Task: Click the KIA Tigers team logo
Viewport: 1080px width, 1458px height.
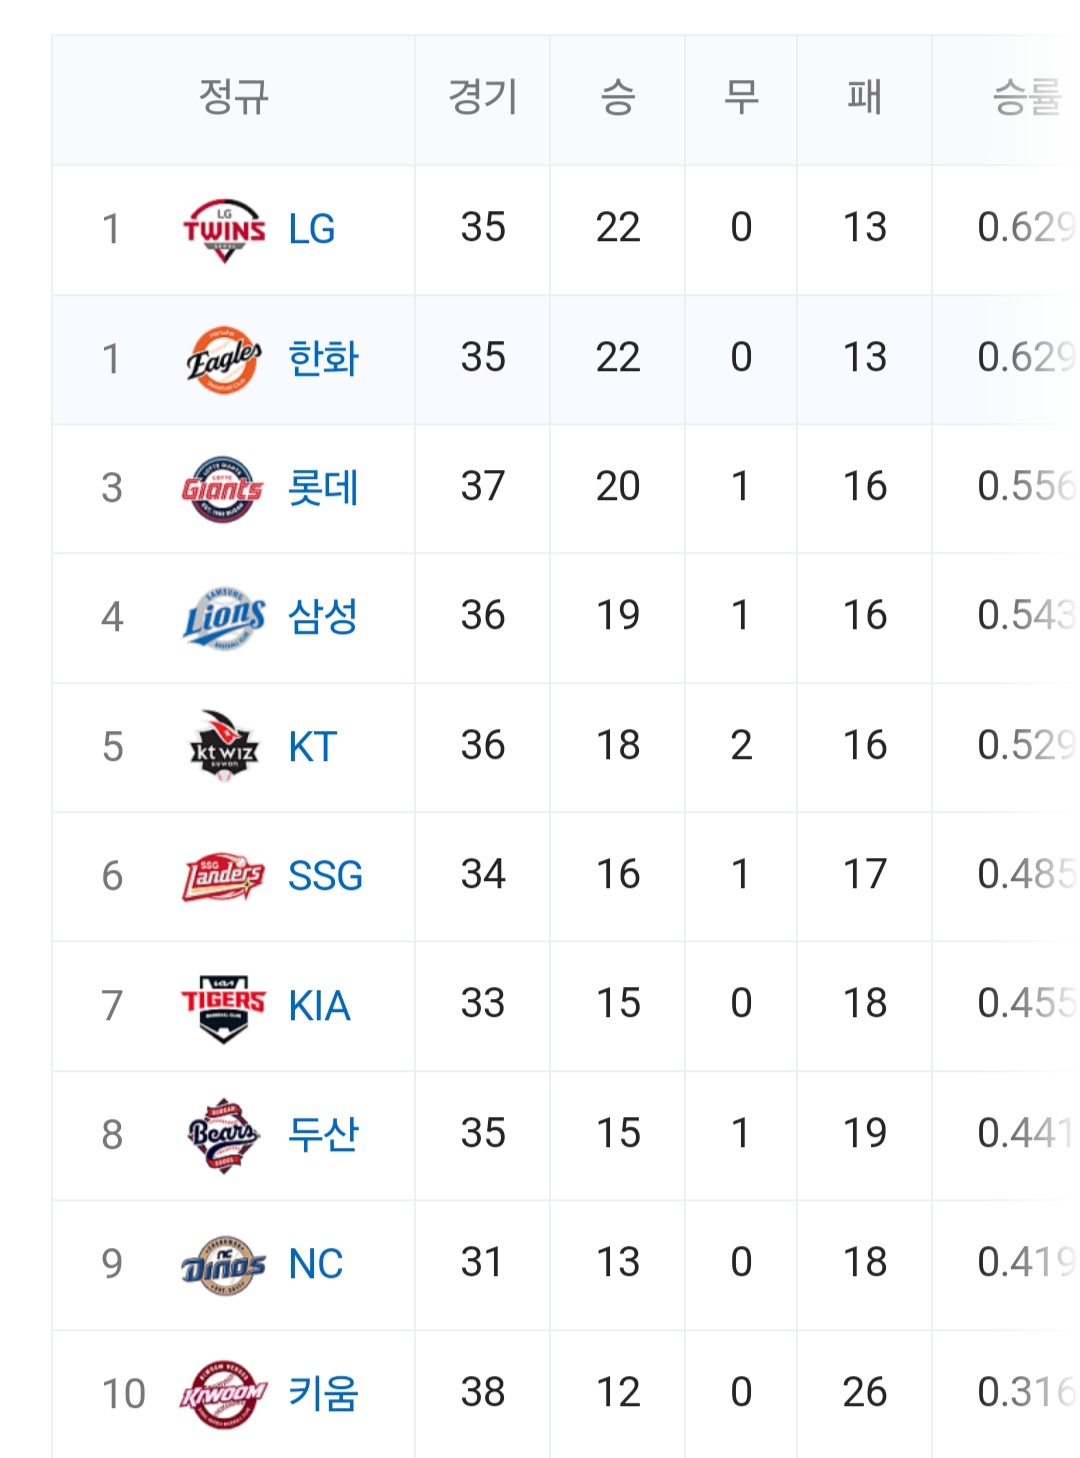Action: click(224, 1007)
